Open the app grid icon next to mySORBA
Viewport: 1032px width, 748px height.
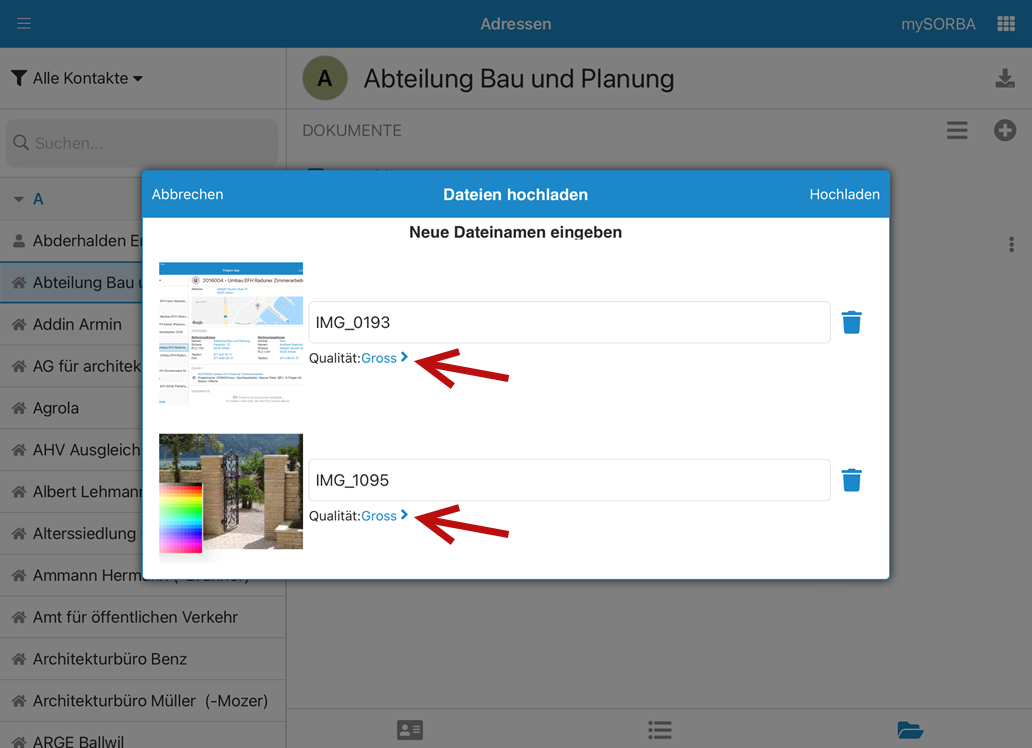1006,24
